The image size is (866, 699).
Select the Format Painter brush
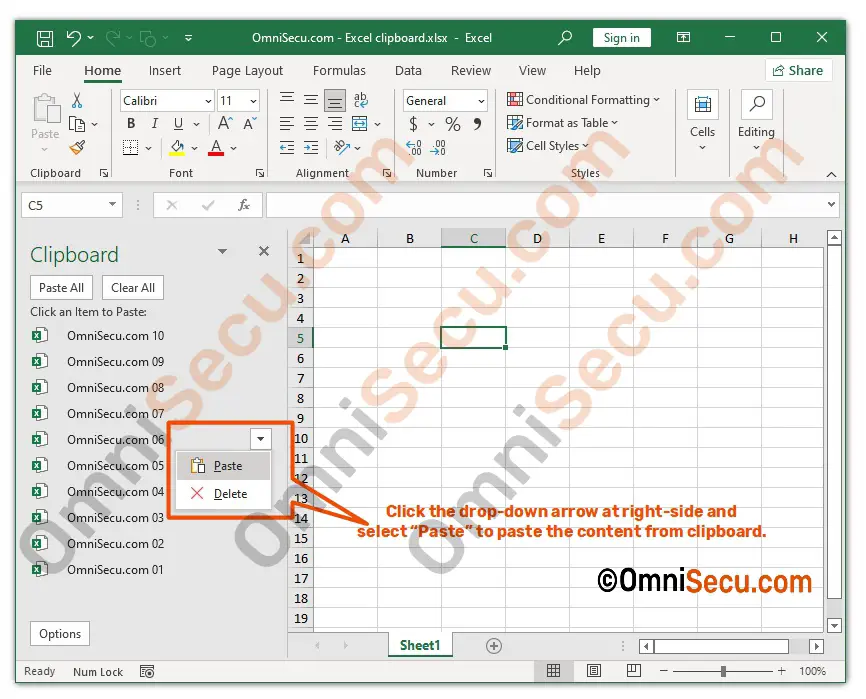[77, 147]
